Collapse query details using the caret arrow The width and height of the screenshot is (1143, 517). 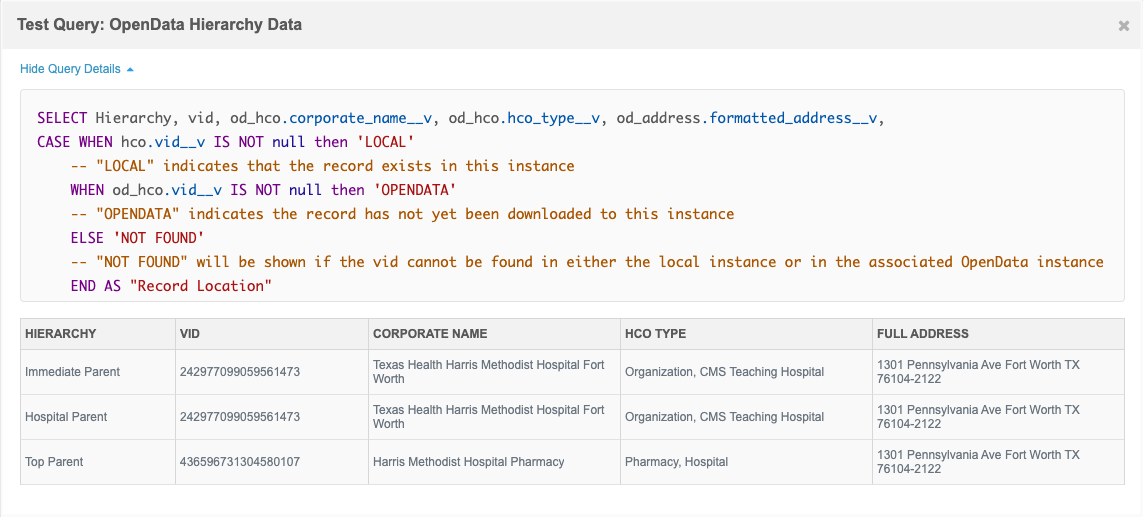point(130,69)
